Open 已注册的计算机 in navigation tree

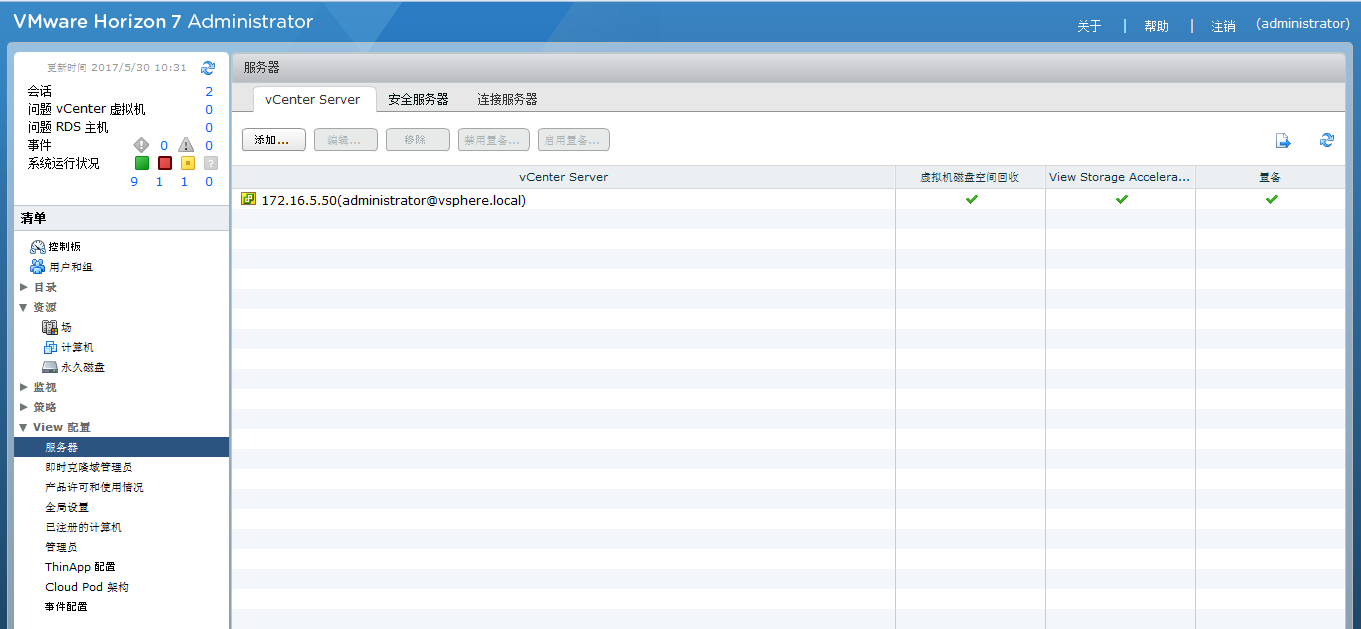tap(83, 527)
